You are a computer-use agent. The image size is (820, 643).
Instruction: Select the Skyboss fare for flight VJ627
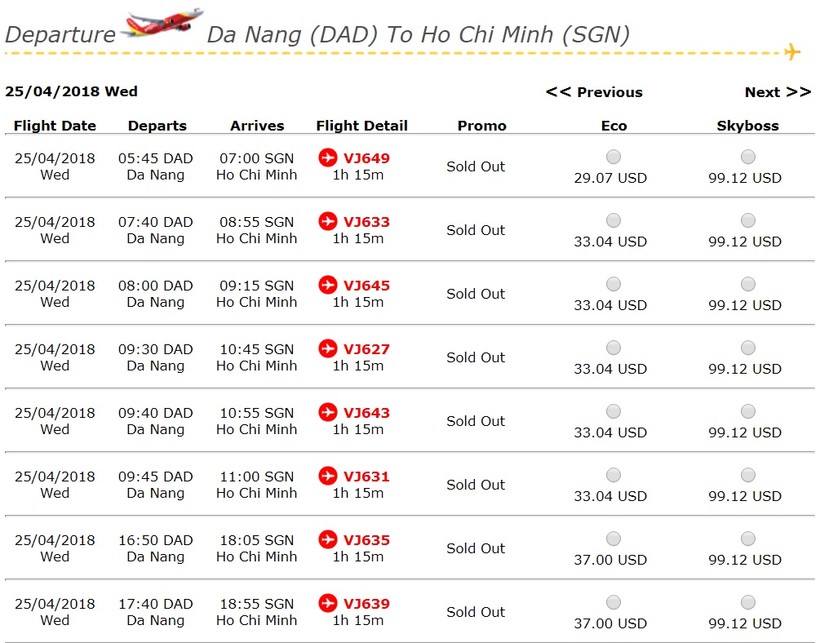tap(748, 348)
